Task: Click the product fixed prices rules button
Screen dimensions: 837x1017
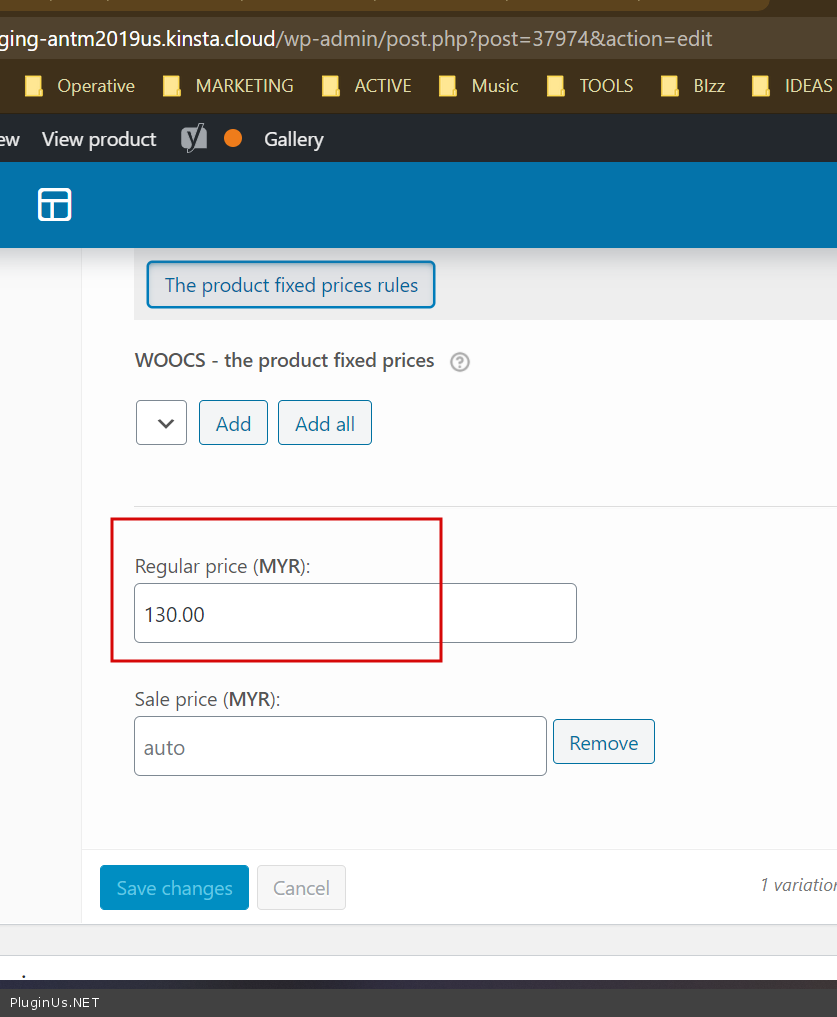Action: 291,285
